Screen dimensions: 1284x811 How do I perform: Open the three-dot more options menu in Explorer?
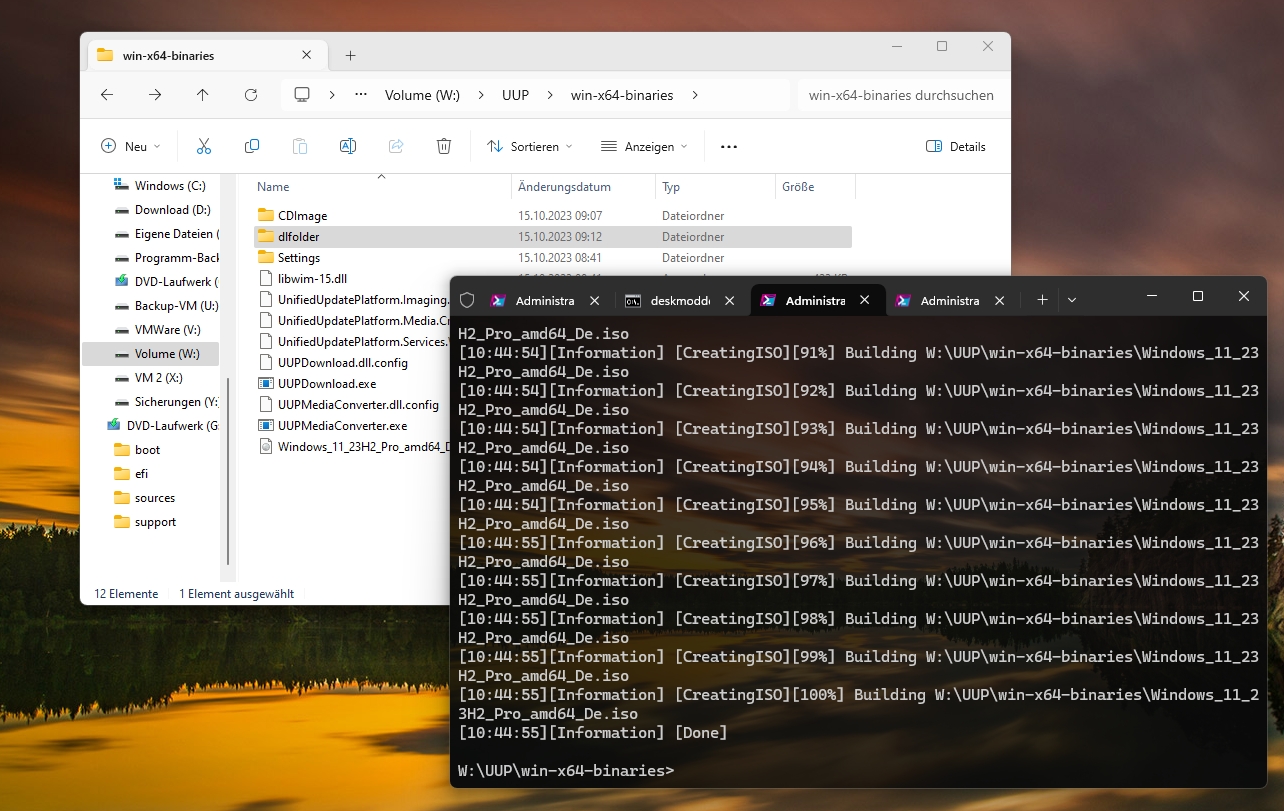click(x=729, y=146)
